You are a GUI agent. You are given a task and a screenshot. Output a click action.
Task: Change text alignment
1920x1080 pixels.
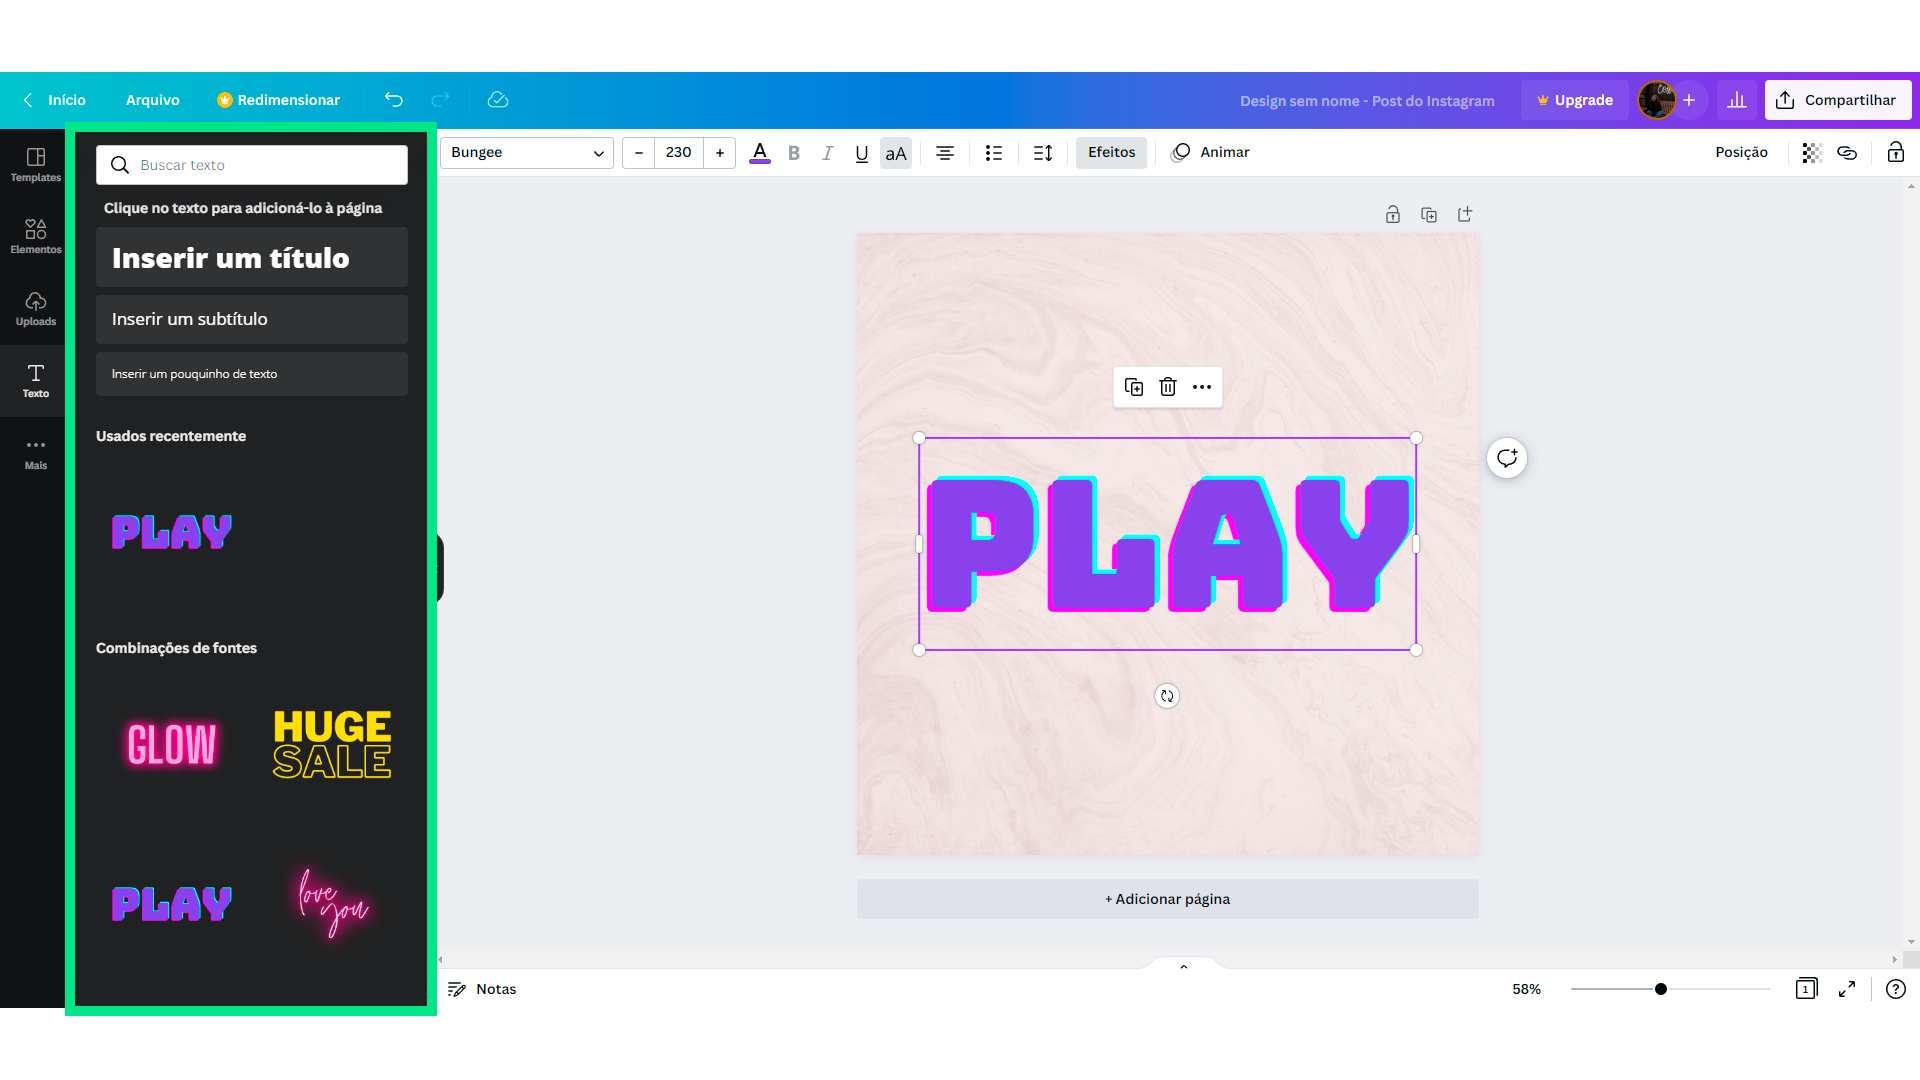click(944, 153)
